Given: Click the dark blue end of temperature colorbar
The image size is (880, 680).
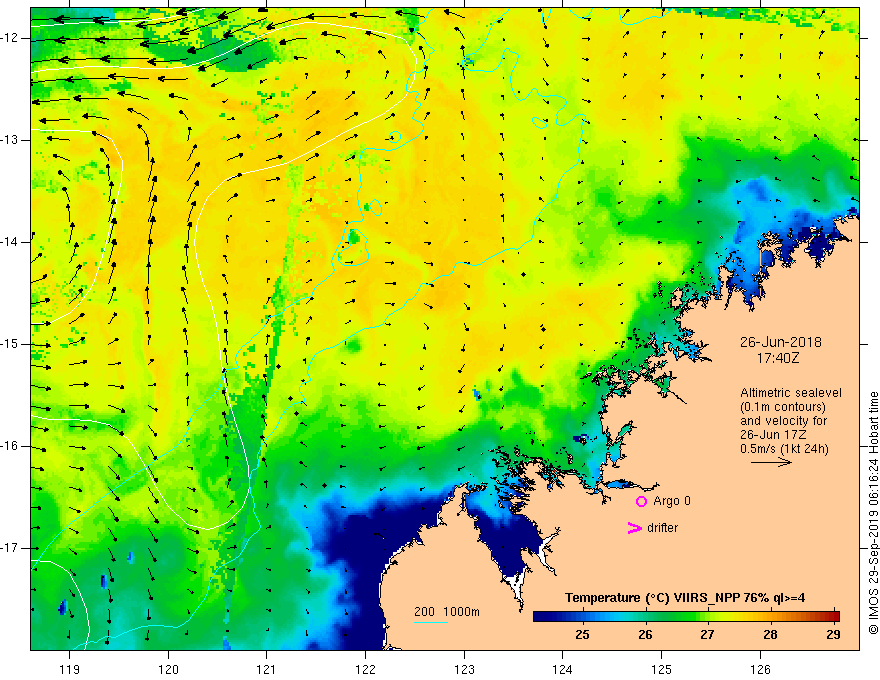Looking at the screenshot, I should (x=540, y=617).
